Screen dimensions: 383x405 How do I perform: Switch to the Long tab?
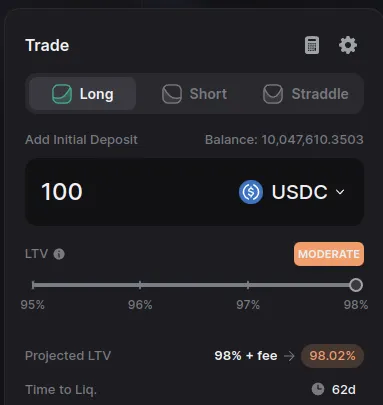click(82, 94)
